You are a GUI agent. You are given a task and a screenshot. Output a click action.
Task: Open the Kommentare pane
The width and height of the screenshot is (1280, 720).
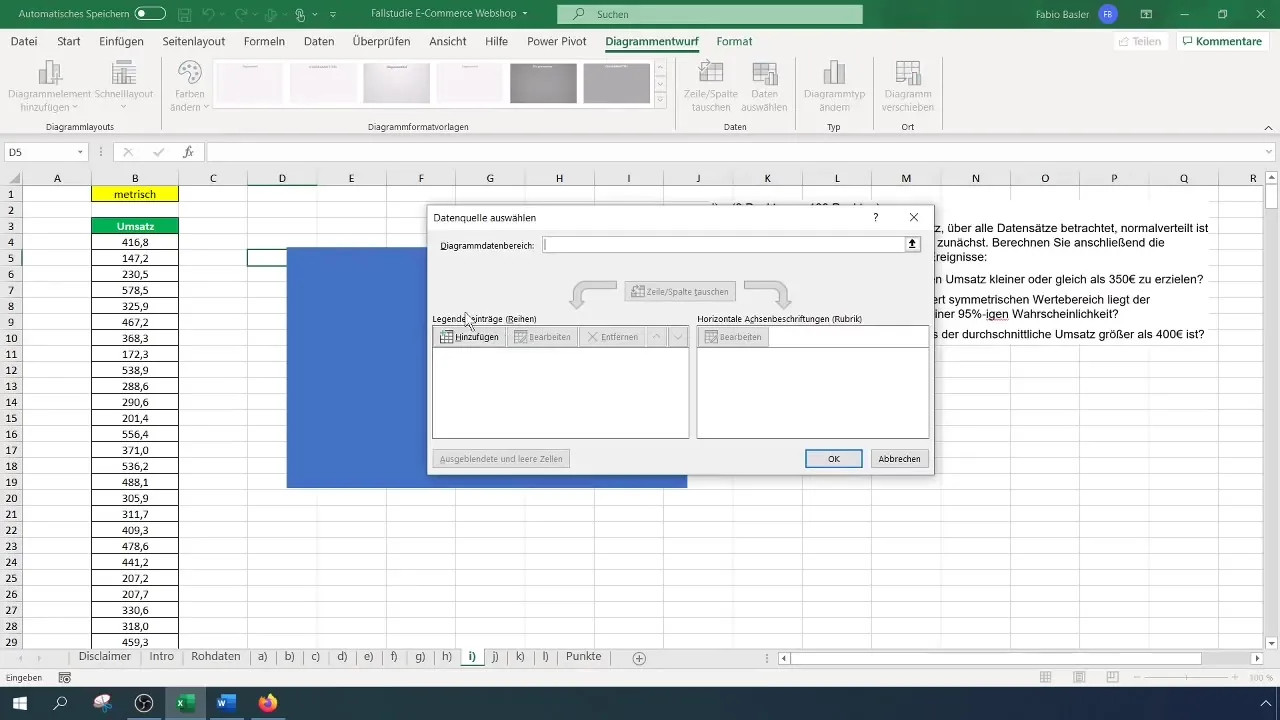click(x=1222, y=41)
